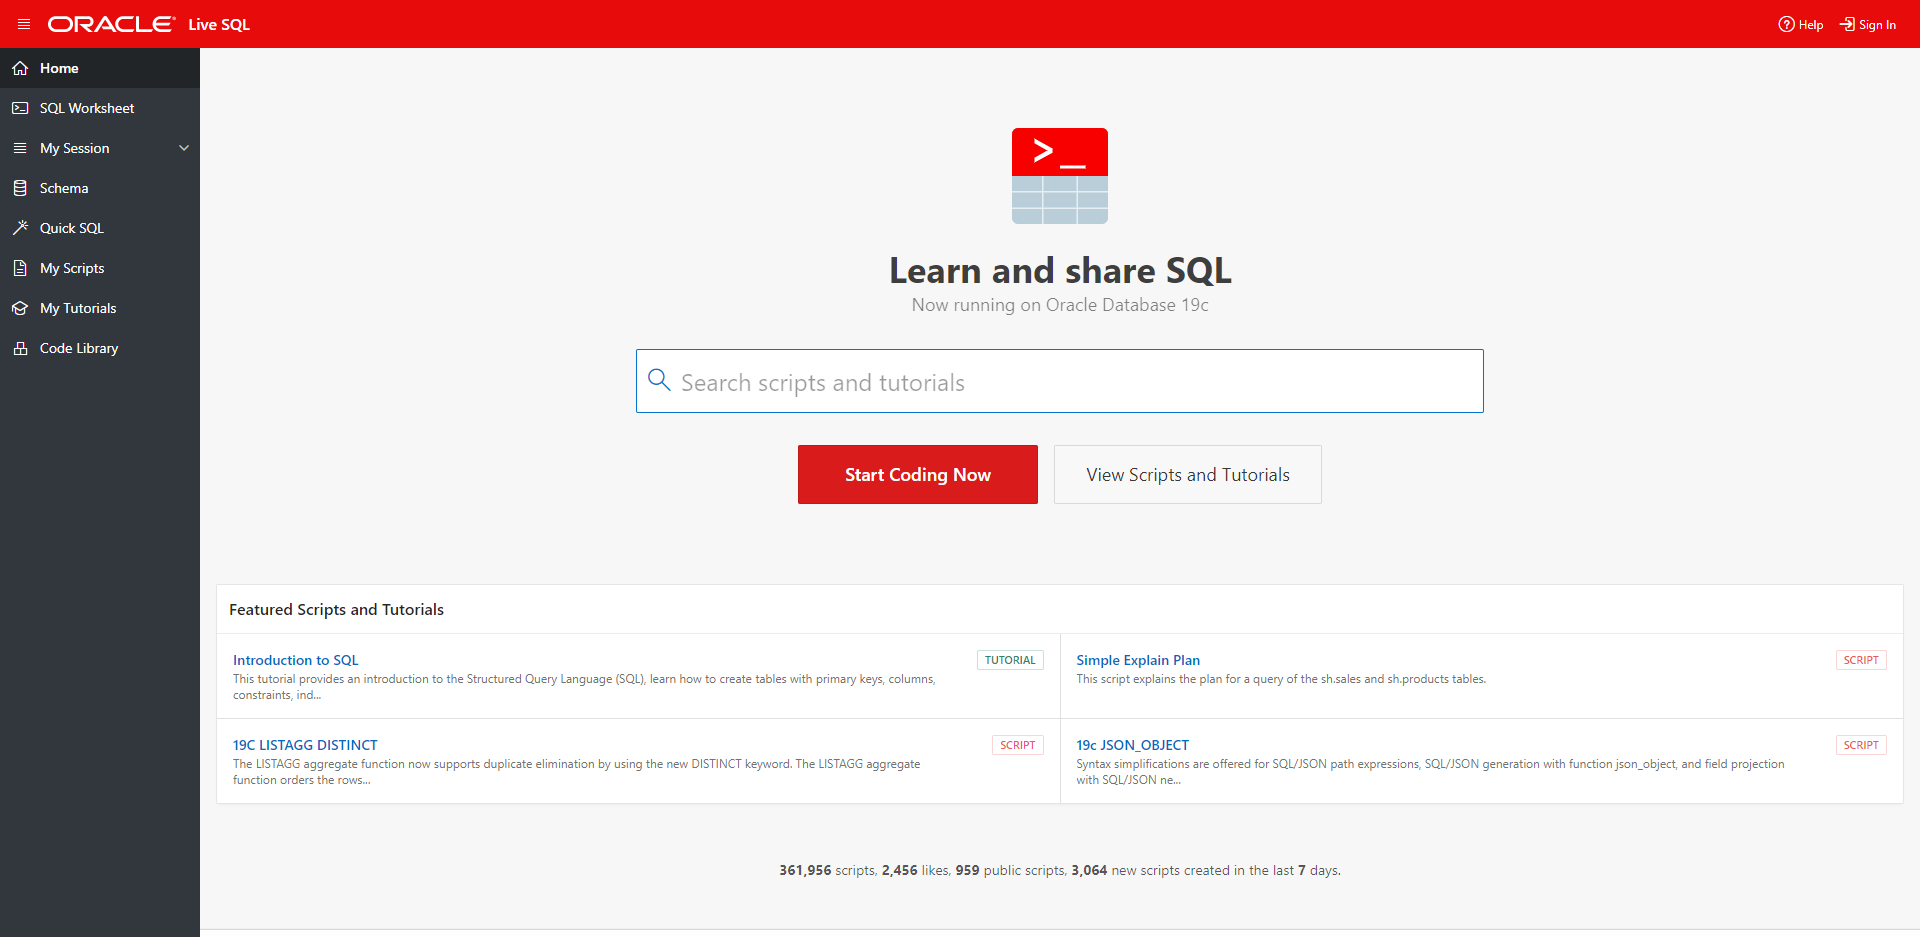This screenshot has height=937, width=1920.
Task: Click the SQL Worksheet terminal icon
Action: coord(20,108)
